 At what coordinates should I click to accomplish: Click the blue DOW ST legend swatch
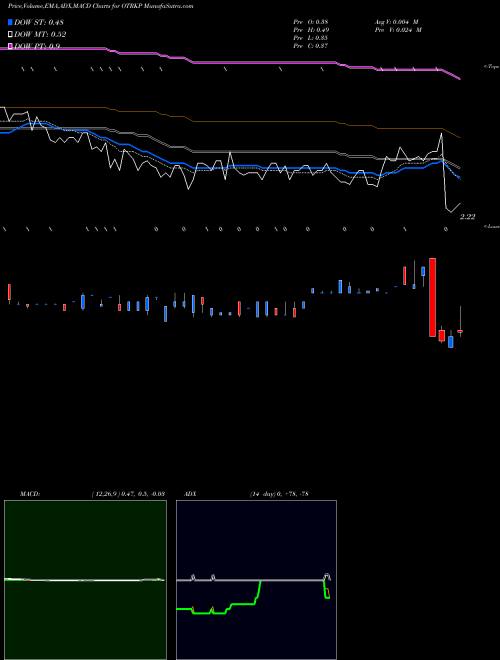[10, 22]
